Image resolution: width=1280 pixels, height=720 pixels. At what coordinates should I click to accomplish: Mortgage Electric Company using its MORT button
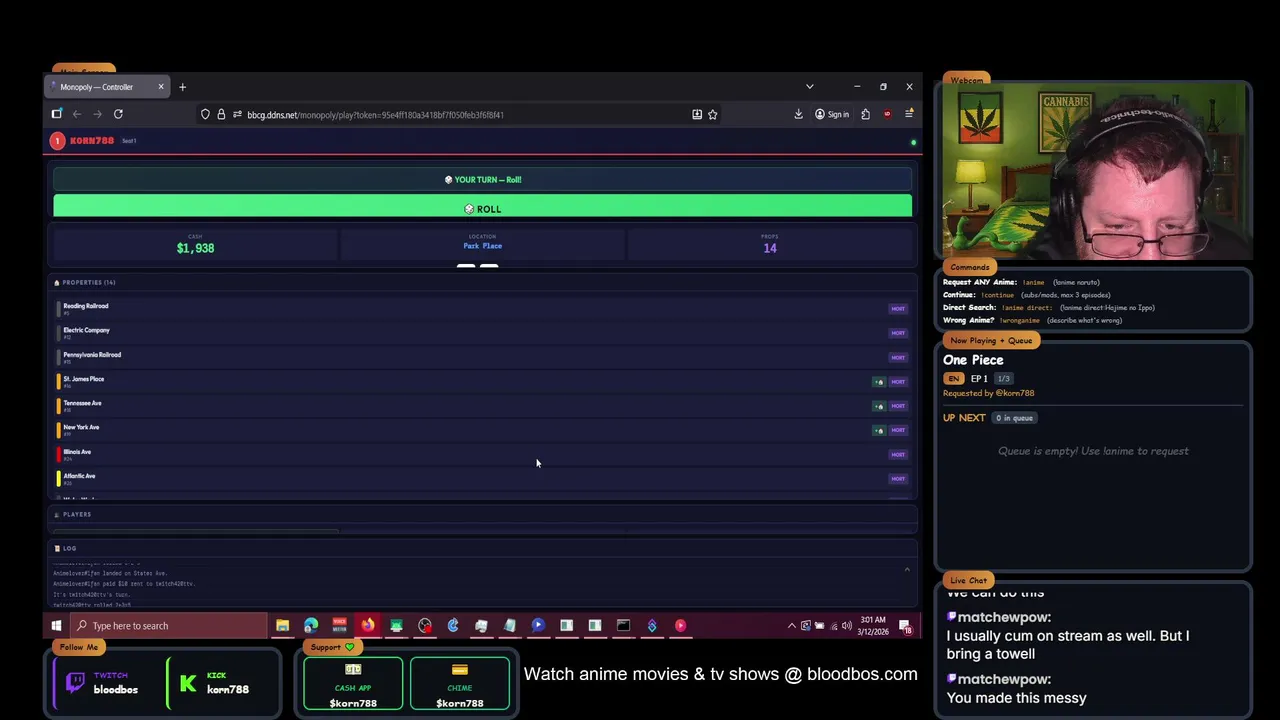click(898, 333)
